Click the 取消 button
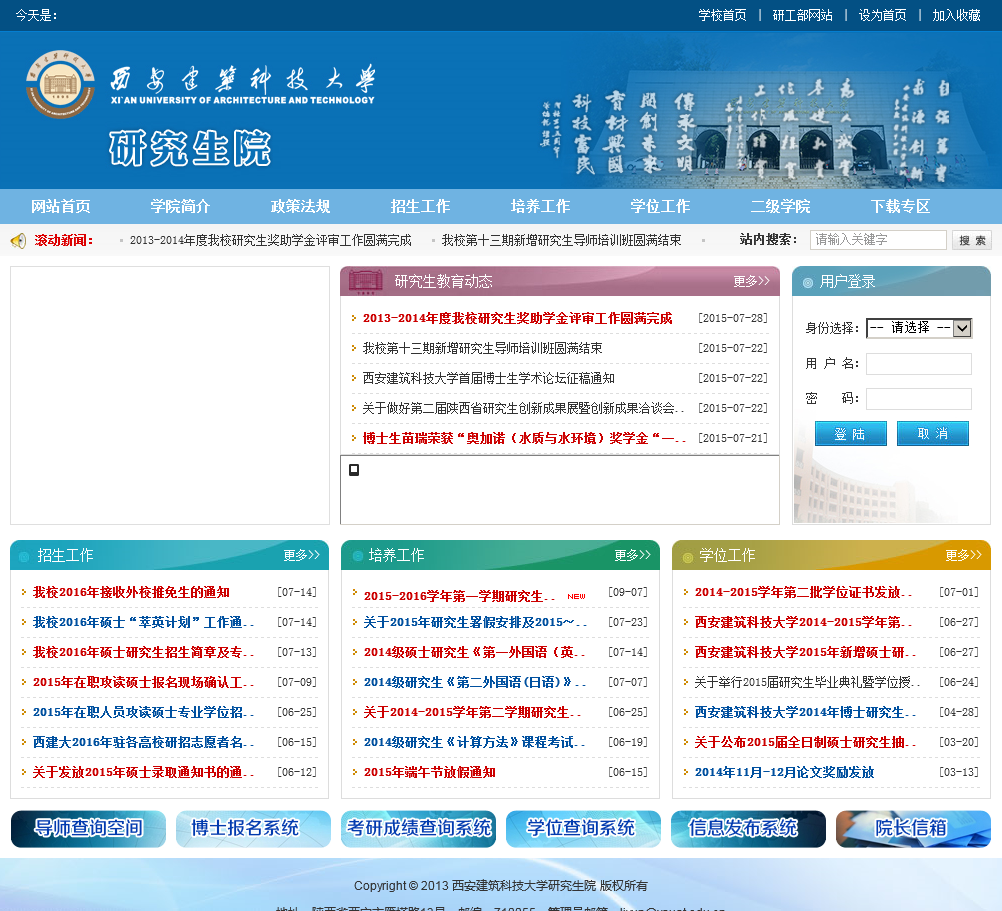This screenshot has width=1002, height=911. (x=933, y=434)
